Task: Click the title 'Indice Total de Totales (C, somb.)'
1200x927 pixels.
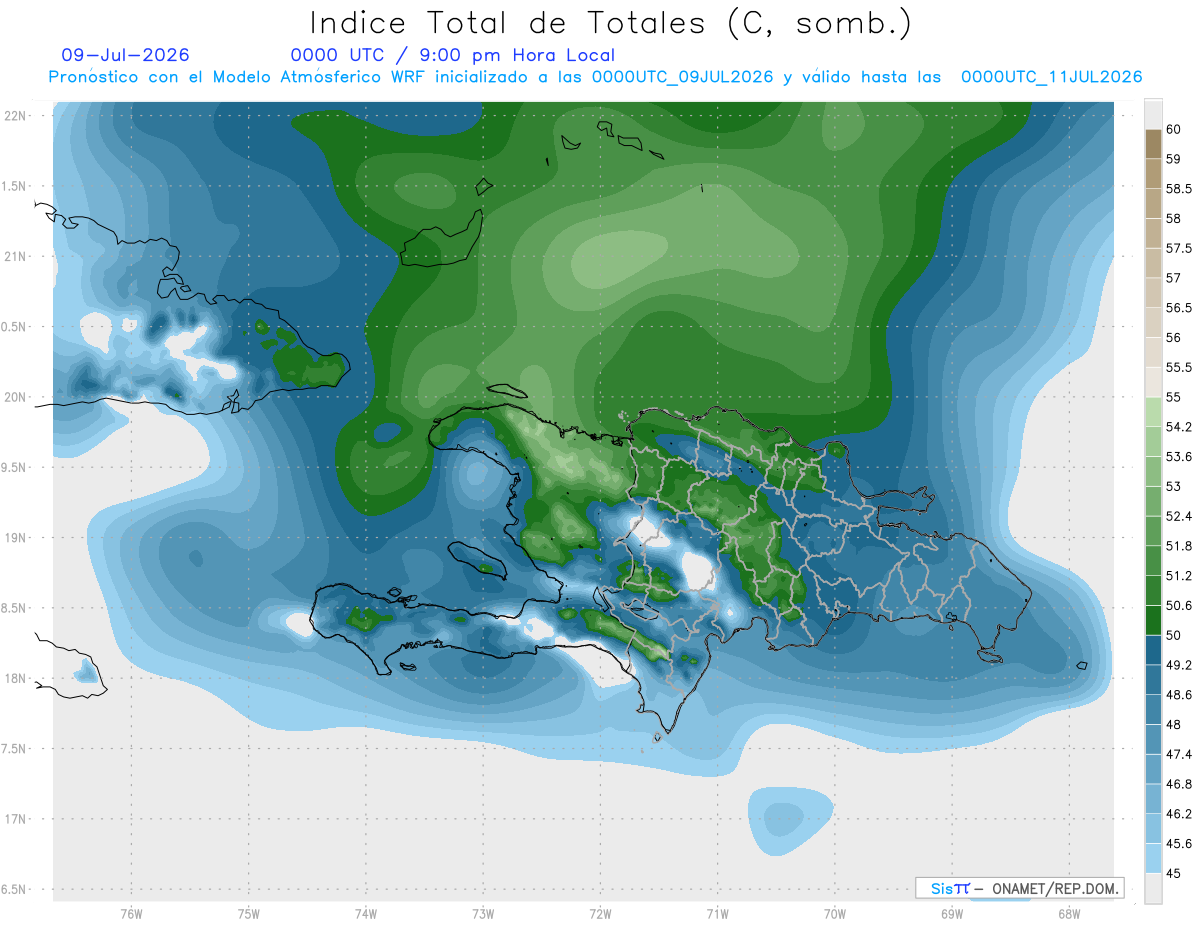Action: tap(611, 23)
